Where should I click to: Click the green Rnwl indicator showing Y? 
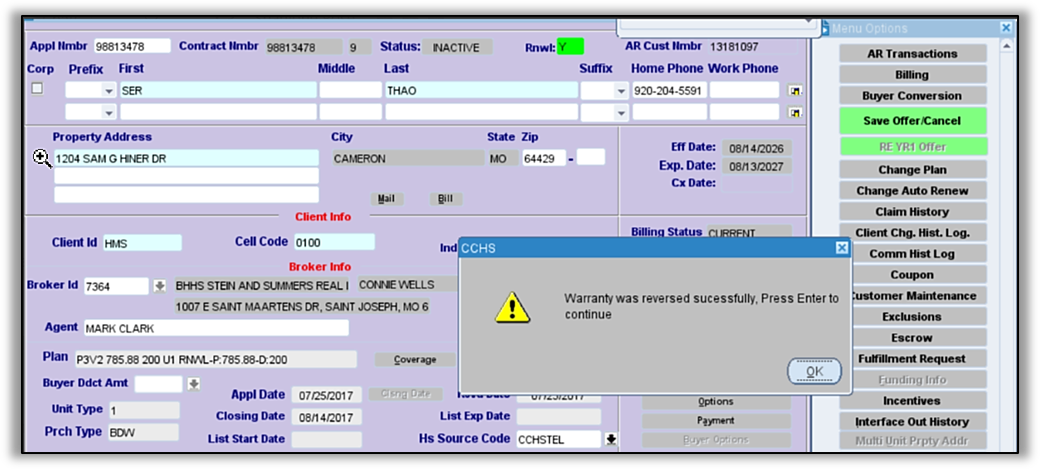point(570,46)
